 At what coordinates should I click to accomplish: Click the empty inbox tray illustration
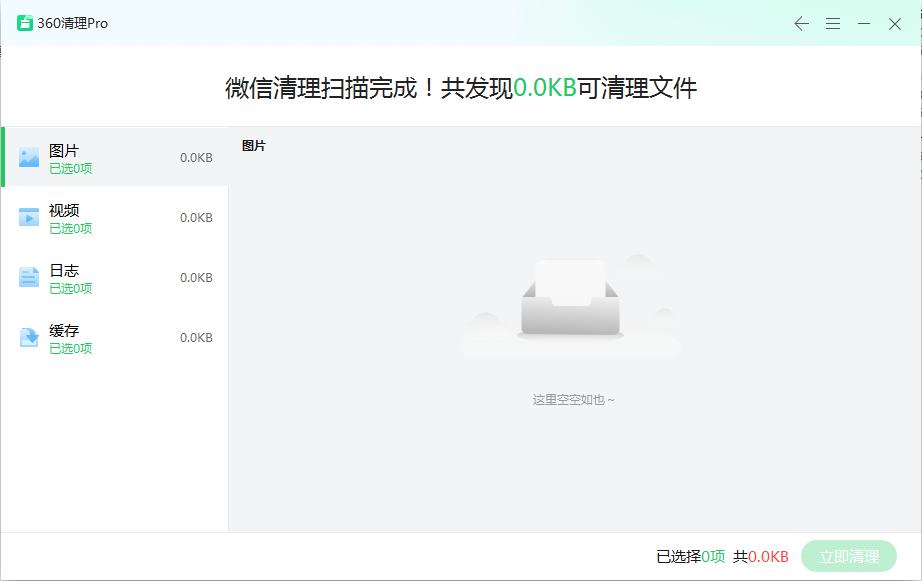571,300
